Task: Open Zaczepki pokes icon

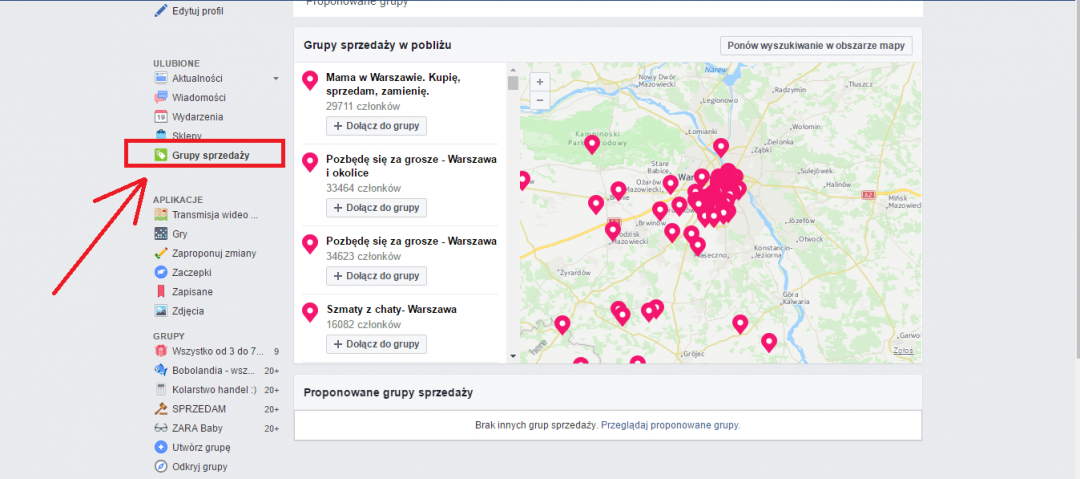Action: coord(160,272)
